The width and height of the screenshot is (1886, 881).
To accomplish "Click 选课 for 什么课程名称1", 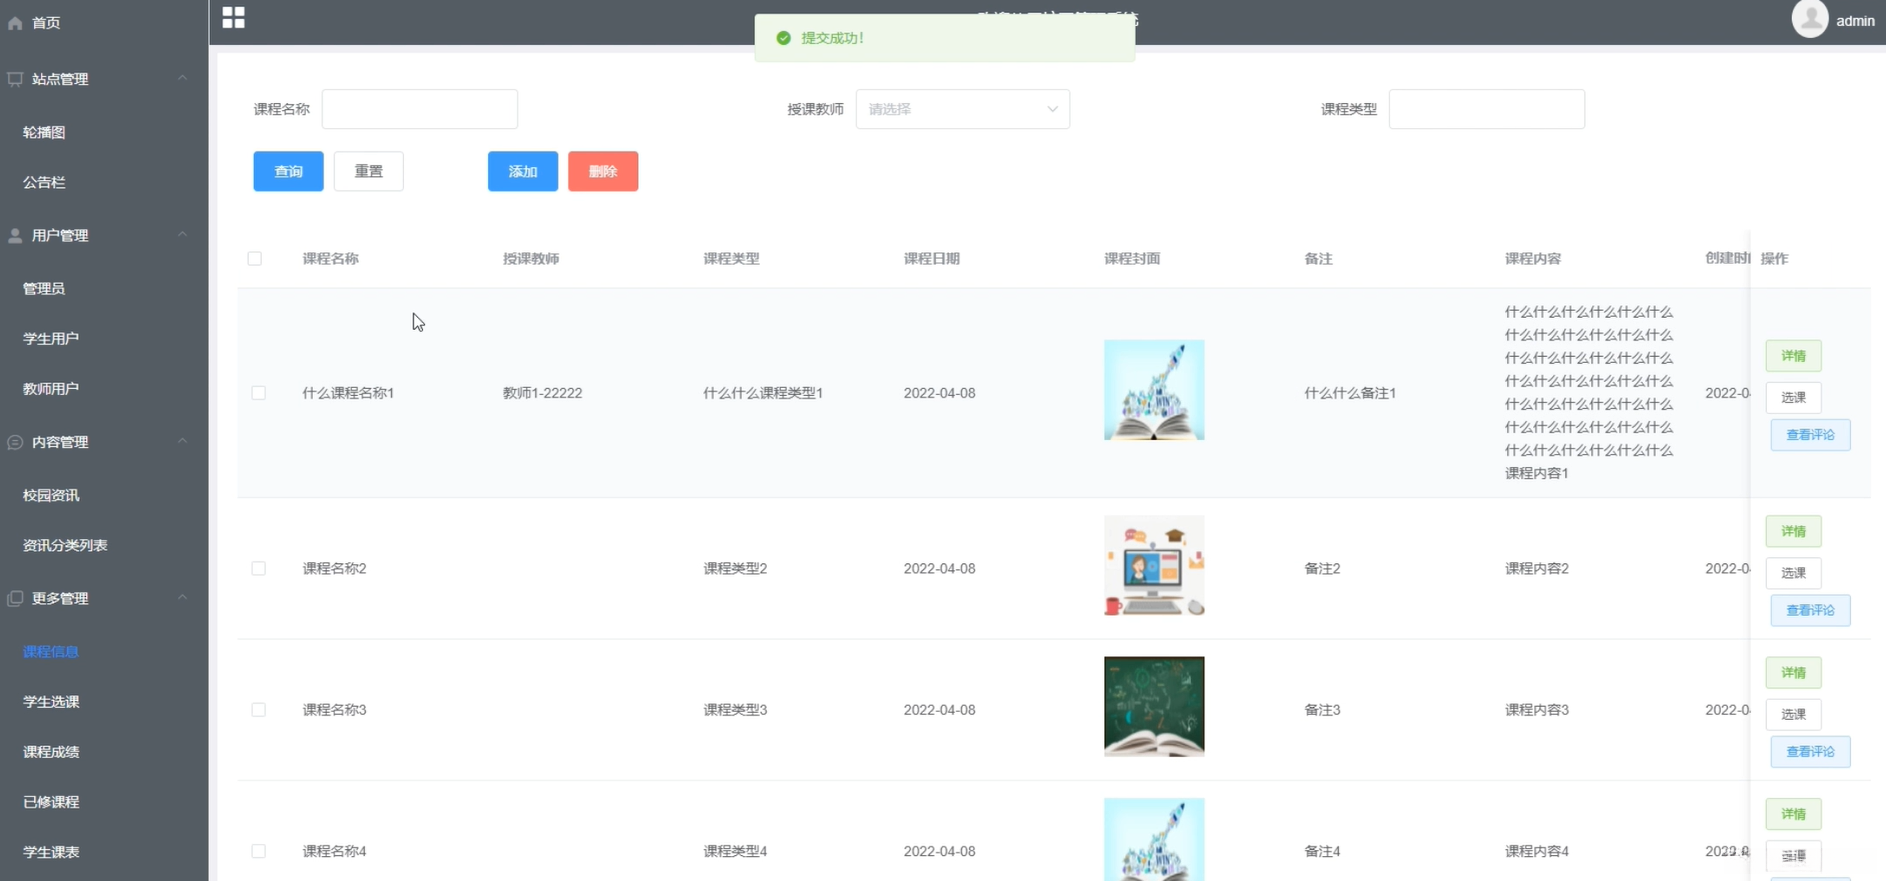I will click(x=1793, y=397).
